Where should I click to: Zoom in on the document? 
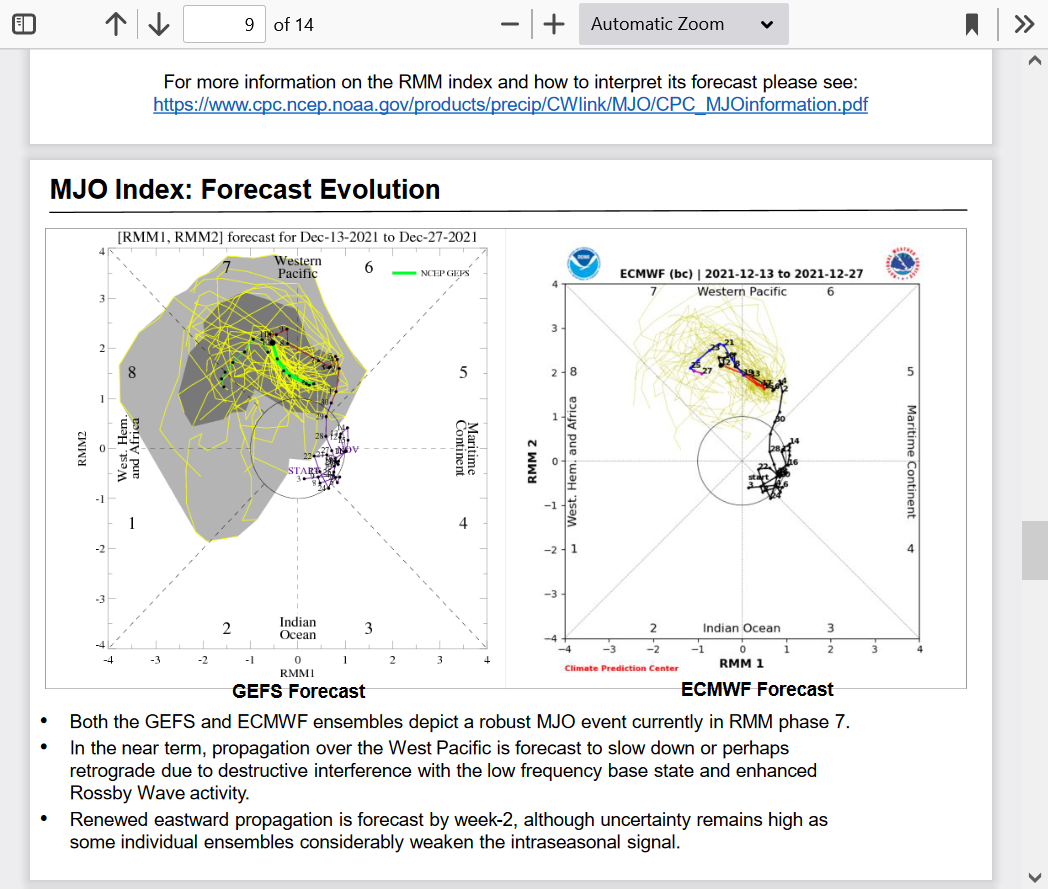tap(553, 25)
